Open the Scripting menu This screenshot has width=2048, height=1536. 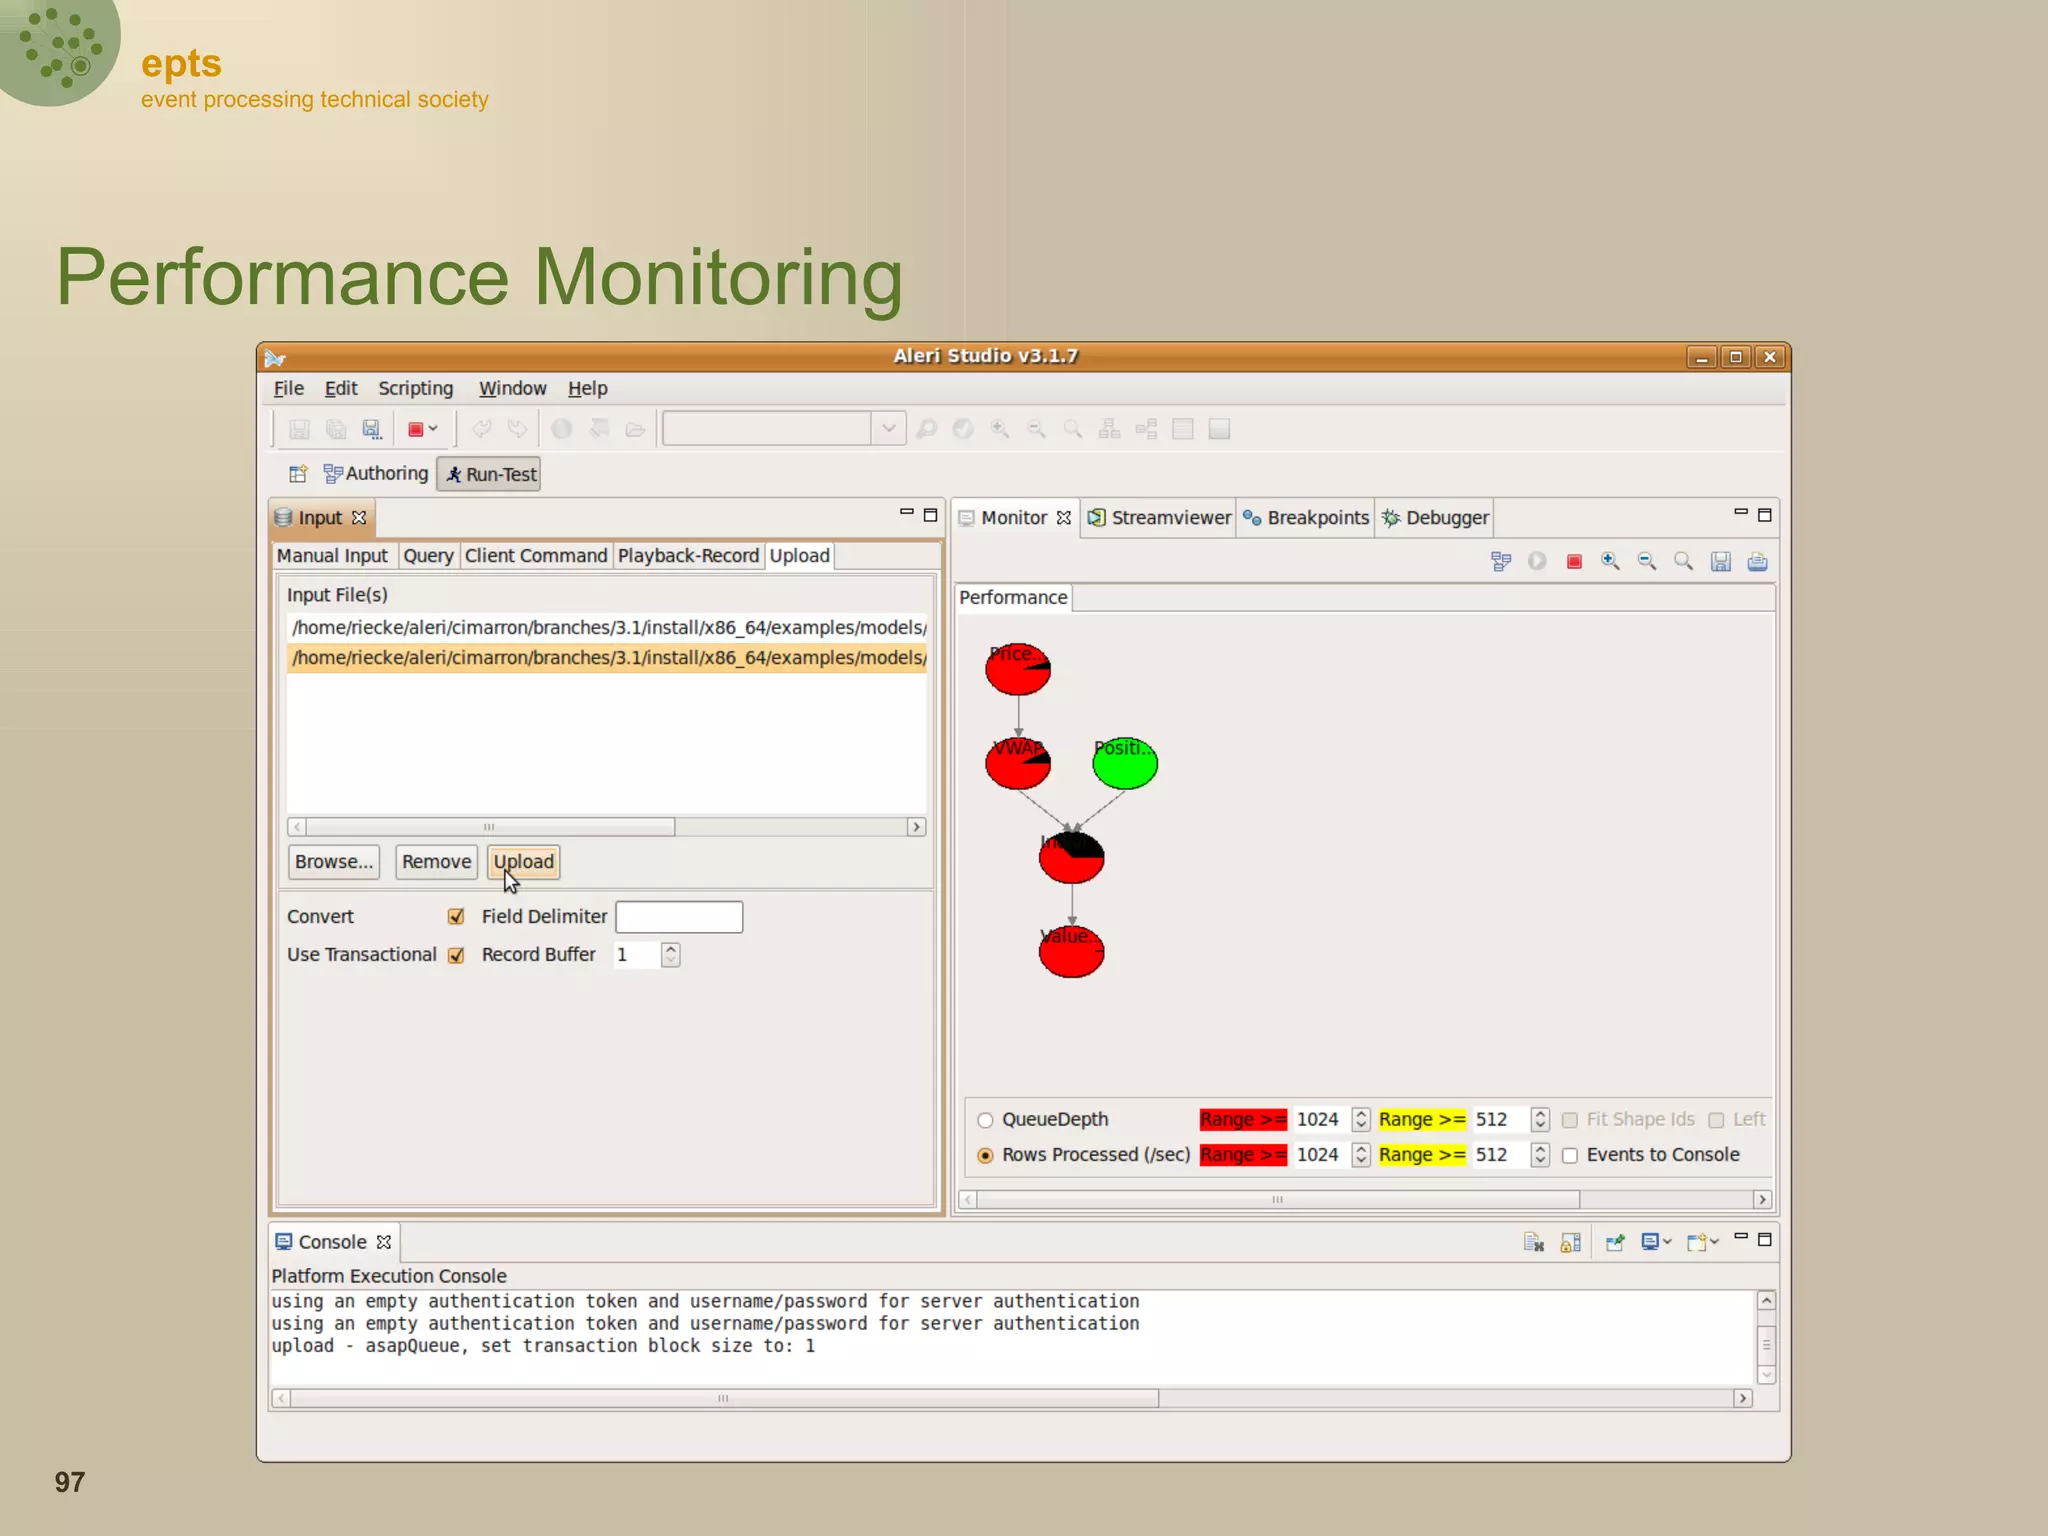(415, 388)
